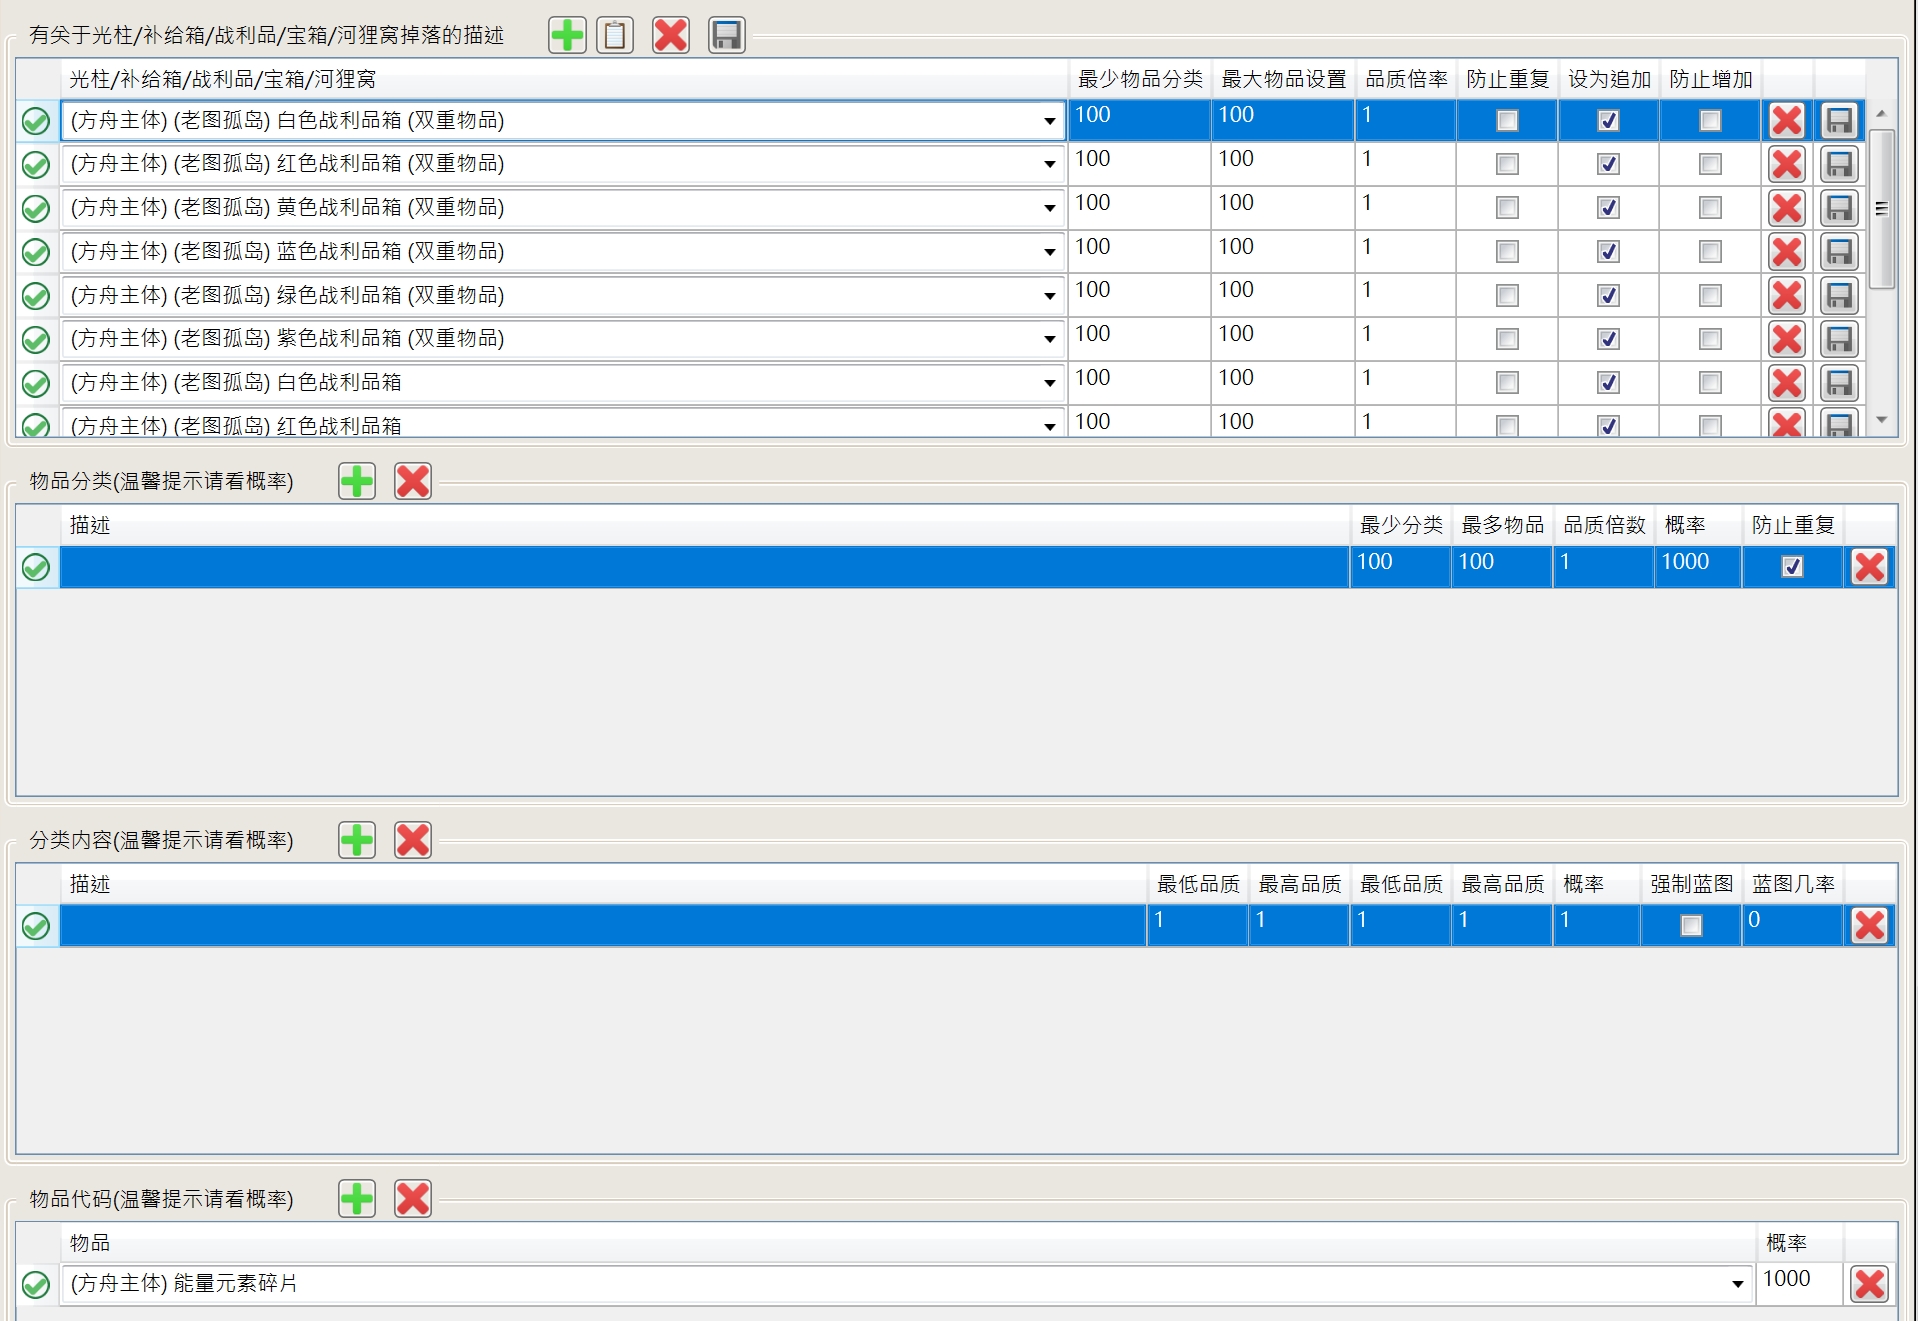Delete the 黄色战利品箱 (双重物品) row
The image size is (1918, 1321).
1787,208
